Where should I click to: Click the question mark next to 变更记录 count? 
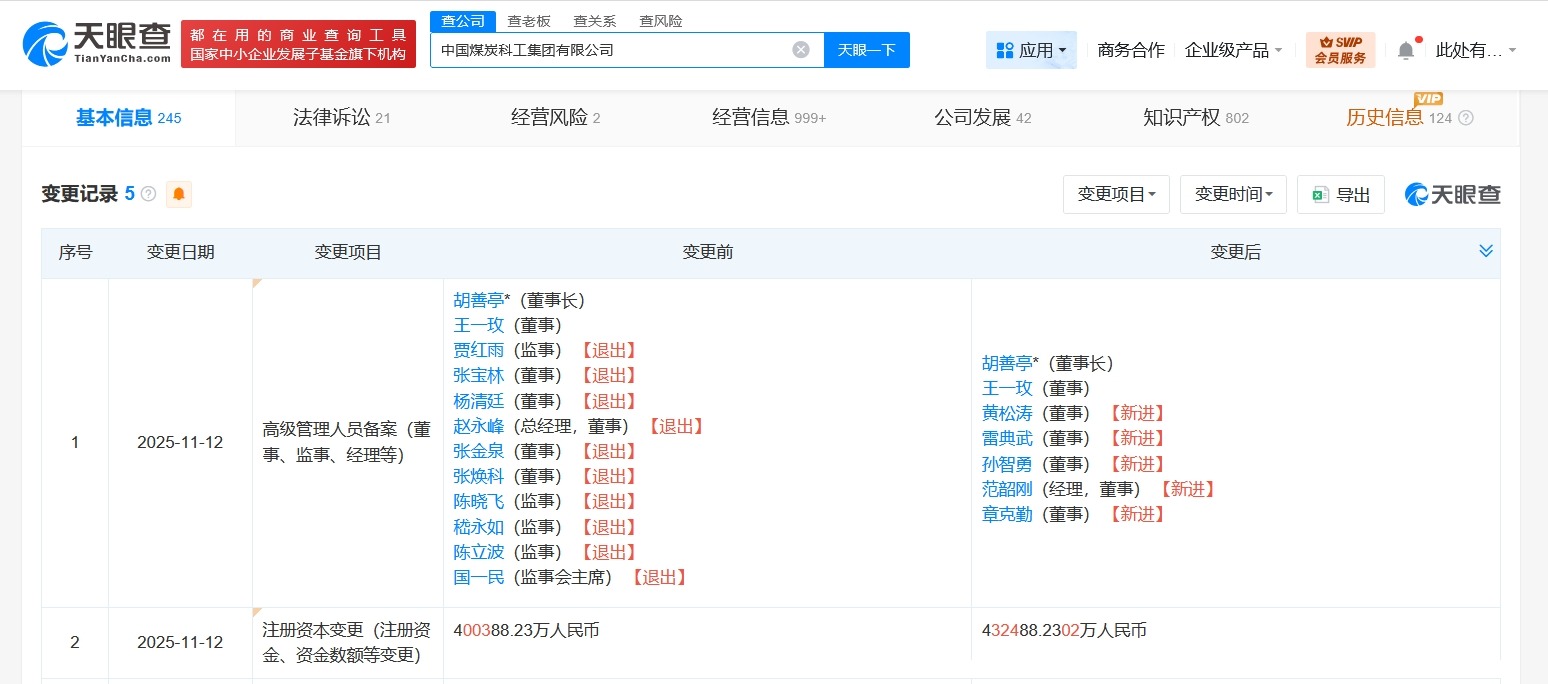click(148, 195)
